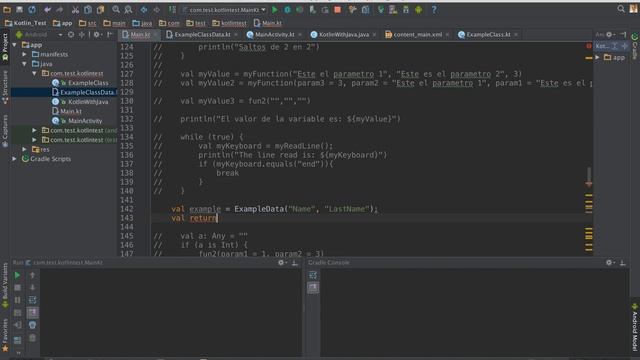Viewport: 640px width, 360px height.
Task: Open the Android SDK Manager icon
Action: 406,9
